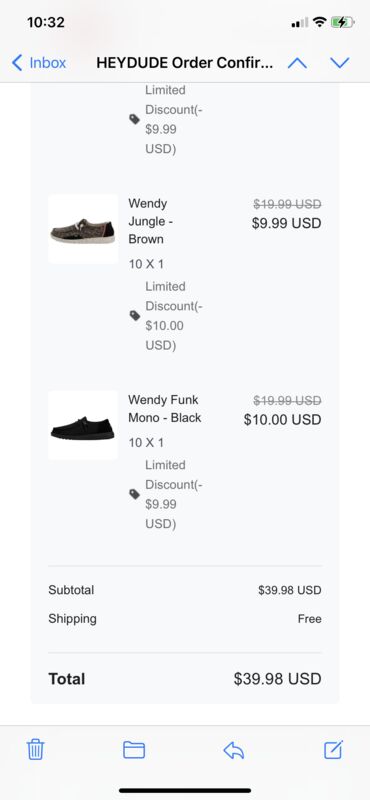The width and height of the screenshot is (370, 800).
Task: Tap the trash icon to delete email
Action: point(35,749)
